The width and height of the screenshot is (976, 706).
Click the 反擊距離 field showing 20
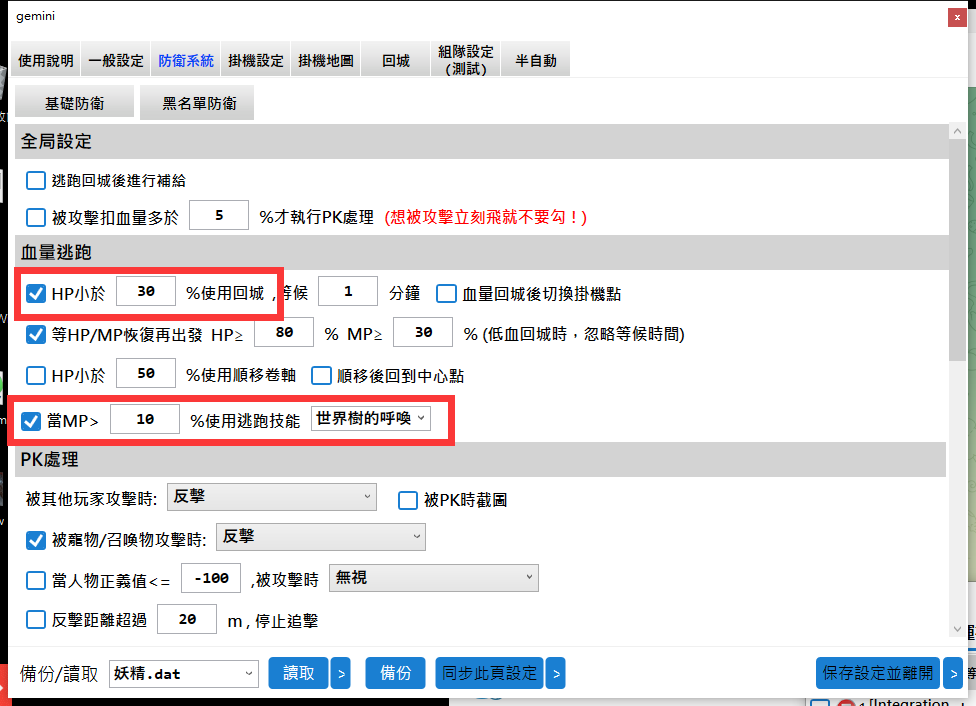pyautogui.click(x=187, y=619)
